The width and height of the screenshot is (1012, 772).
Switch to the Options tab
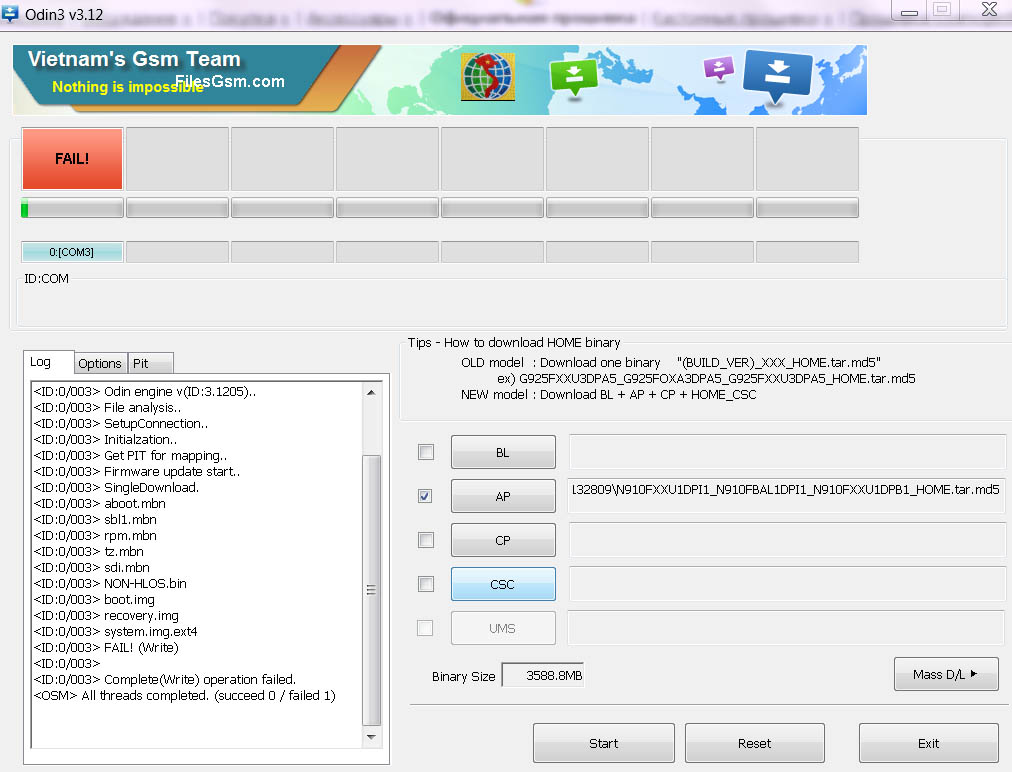point(100,364)
